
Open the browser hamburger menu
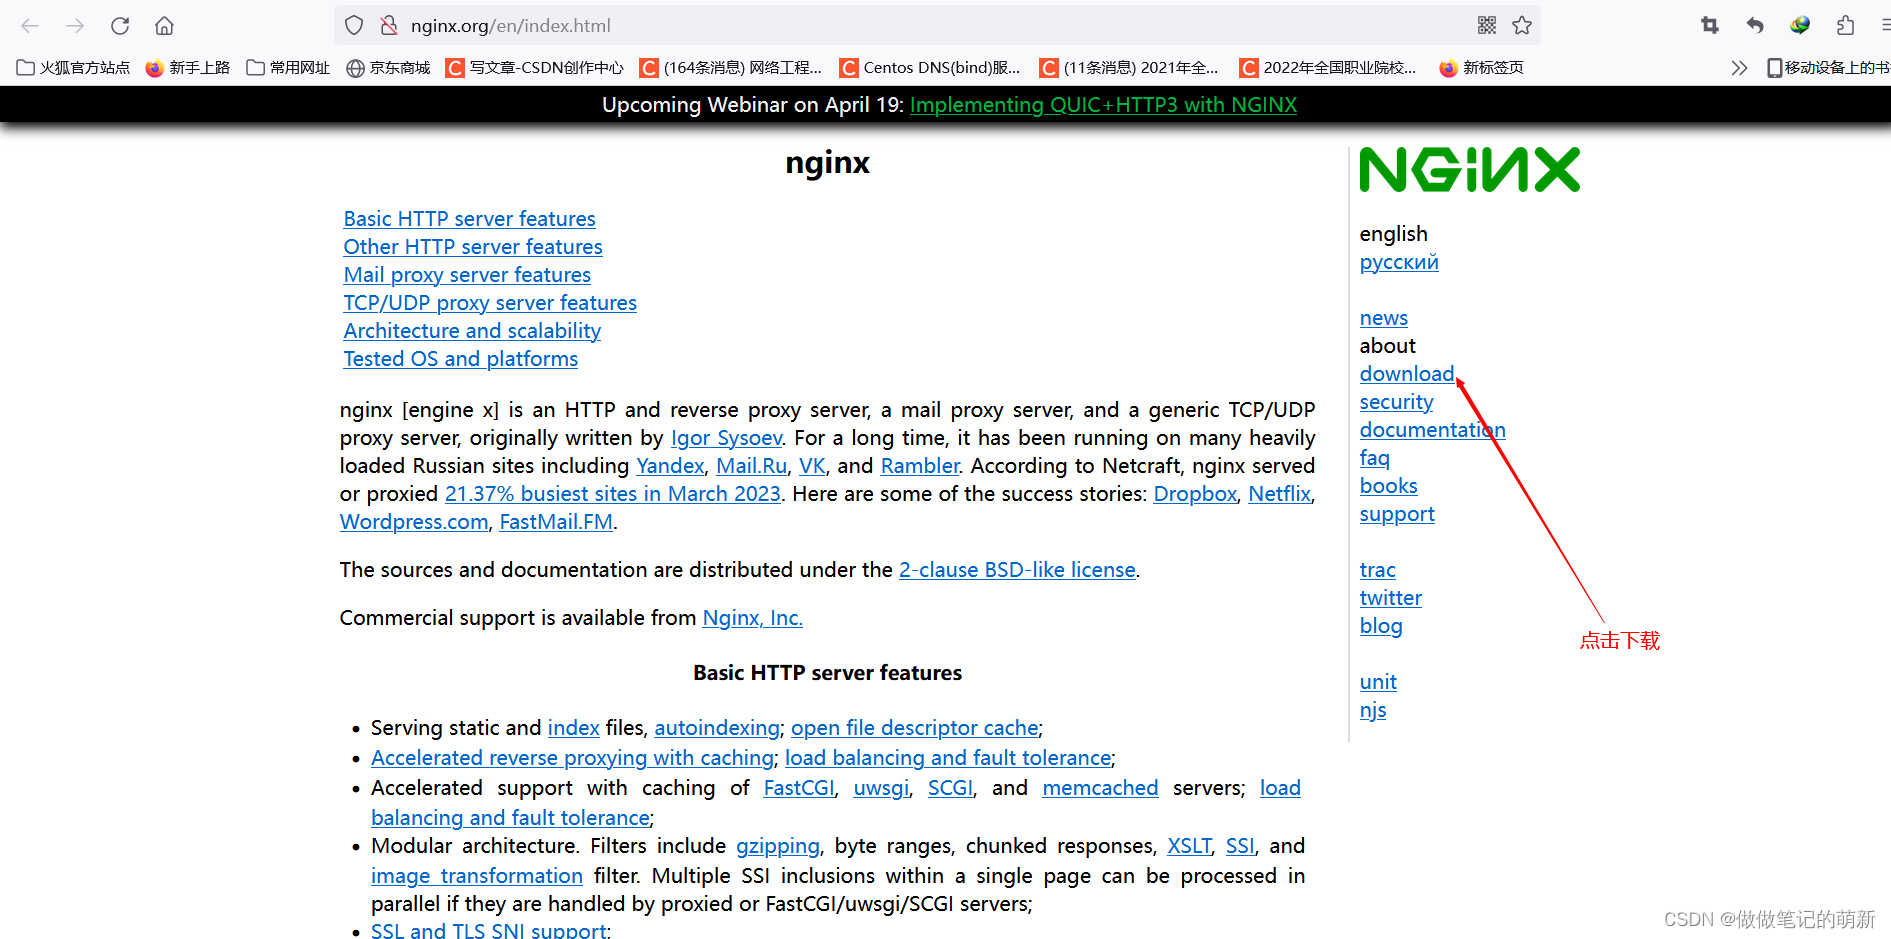(x=1884, y=26)
